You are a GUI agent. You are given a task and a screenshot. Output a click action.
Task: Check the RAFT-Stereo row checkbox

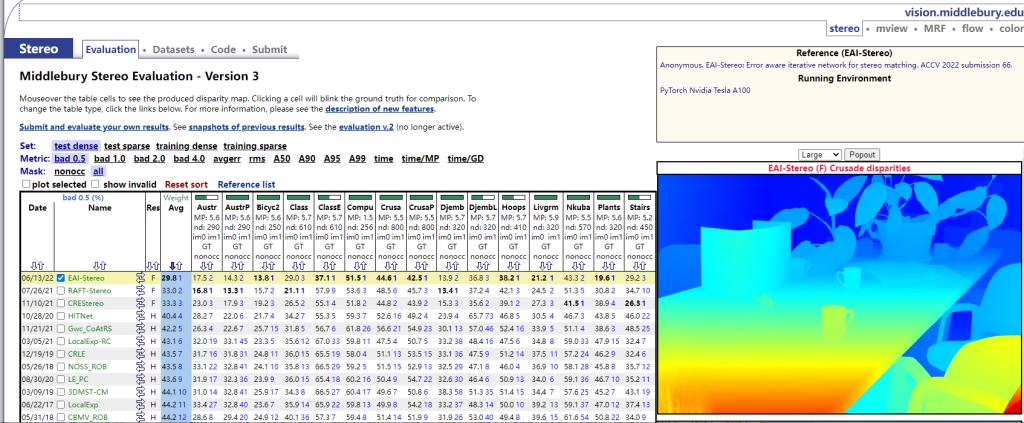(62, 289)
